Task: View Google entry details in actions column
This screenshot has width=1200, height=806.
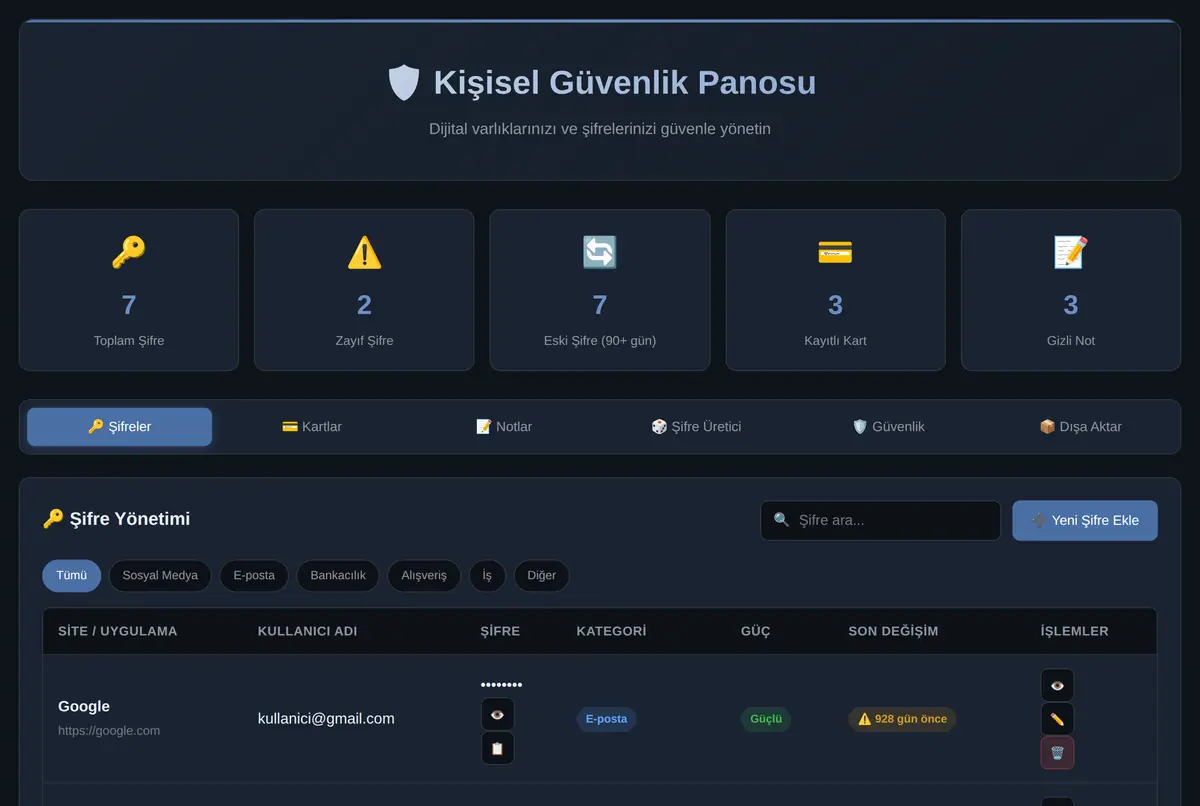Action: click(1057, 685)
